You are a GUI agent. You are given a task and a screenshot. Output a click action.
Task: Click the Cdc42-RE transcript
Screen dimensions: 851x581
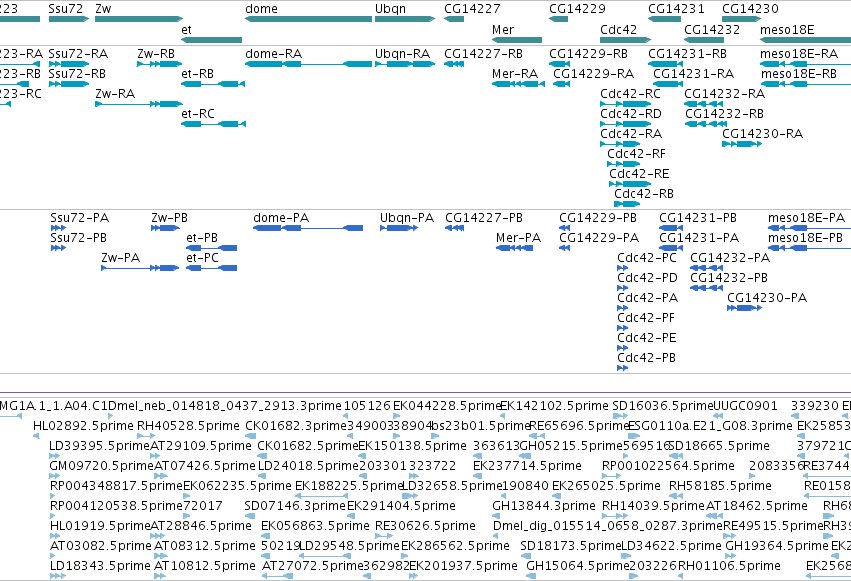[630, 183]
